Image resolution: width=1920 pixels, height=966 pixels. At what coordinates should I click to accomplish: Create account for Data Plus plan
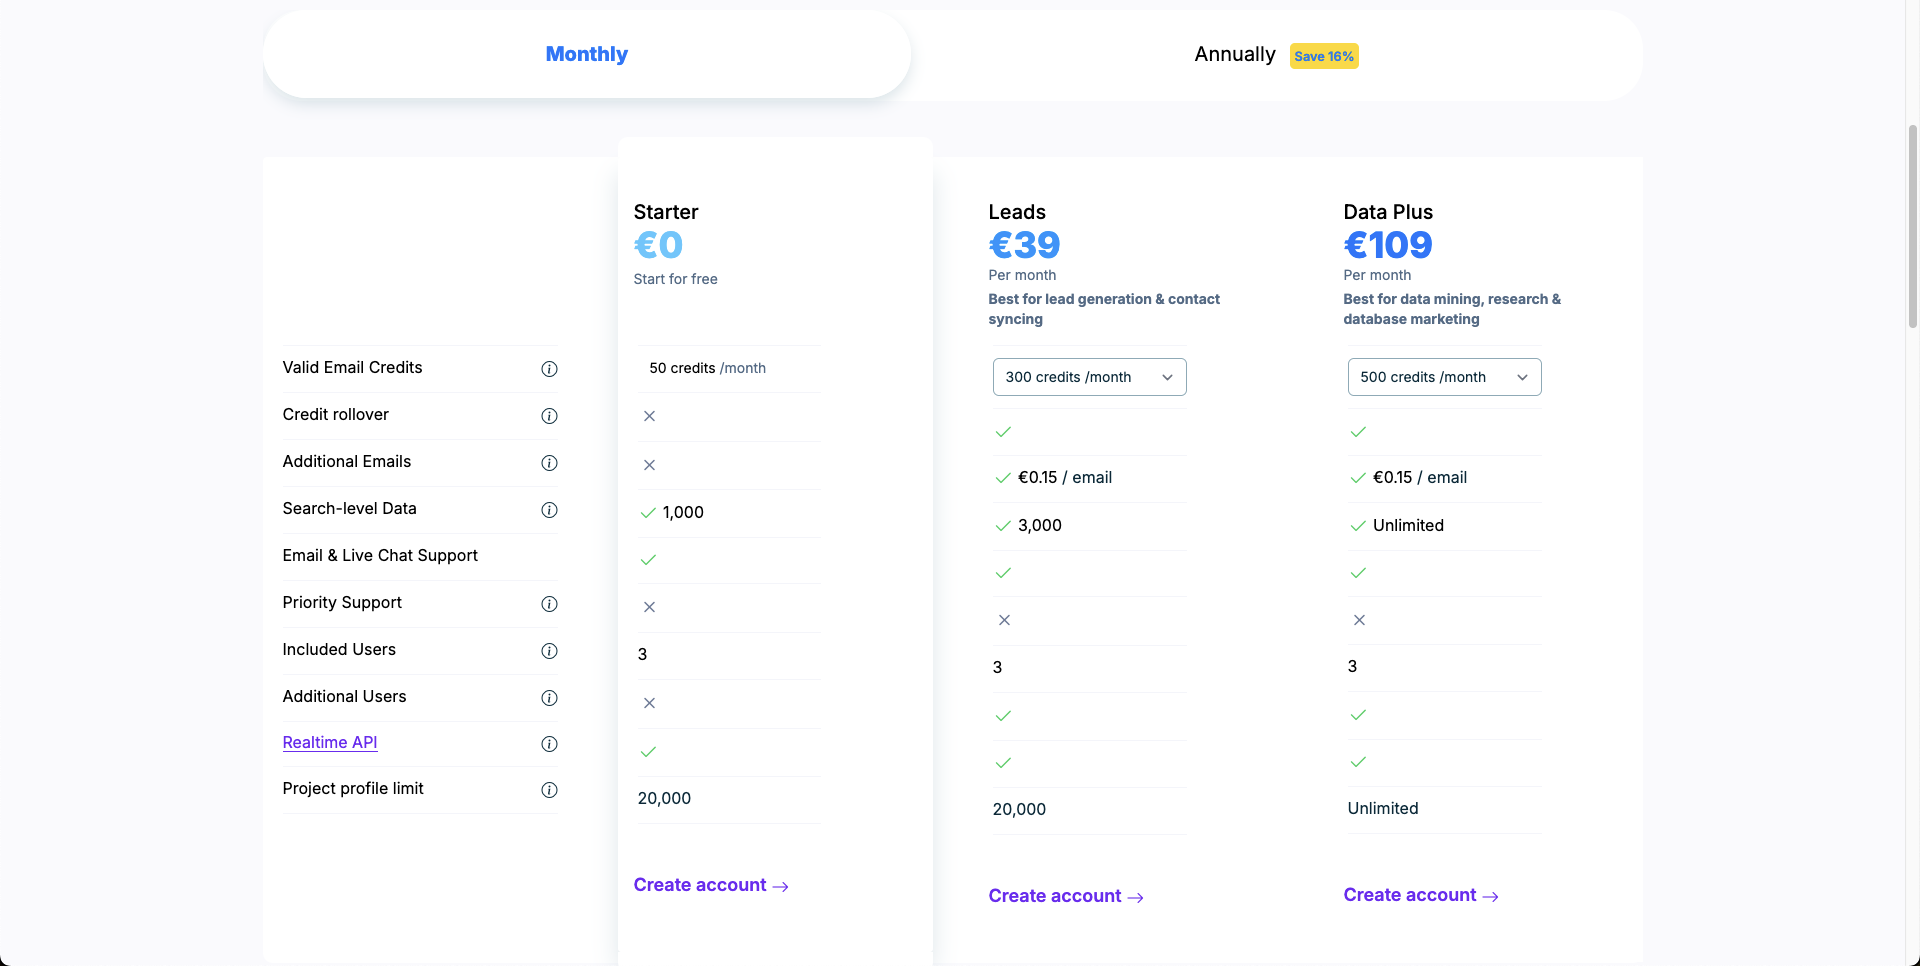tap(1421, 895)
